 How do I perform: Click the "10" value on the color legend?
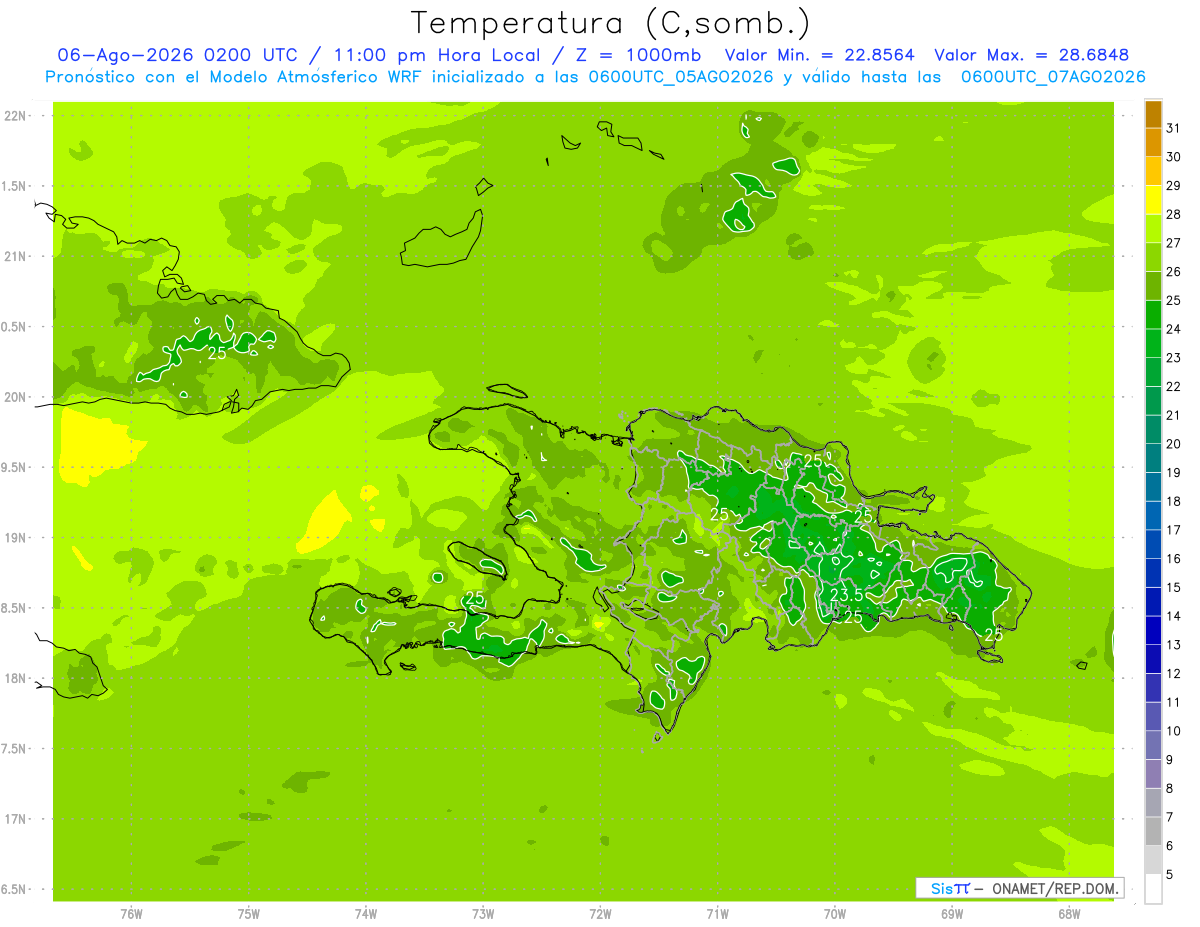[x=1174, y=731]
